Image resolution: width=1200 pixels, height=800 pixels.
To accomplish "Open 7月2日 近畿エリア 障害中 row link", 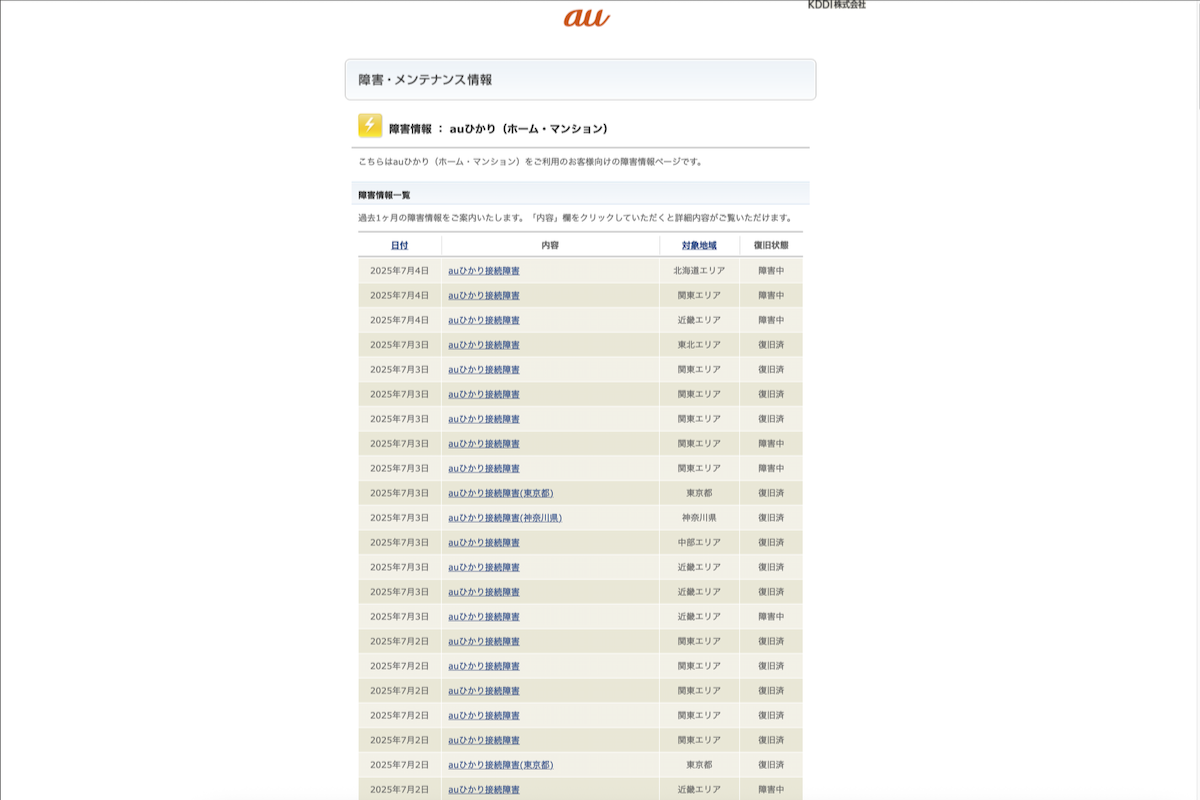I will pyautogui.click(x=484, y=789).
